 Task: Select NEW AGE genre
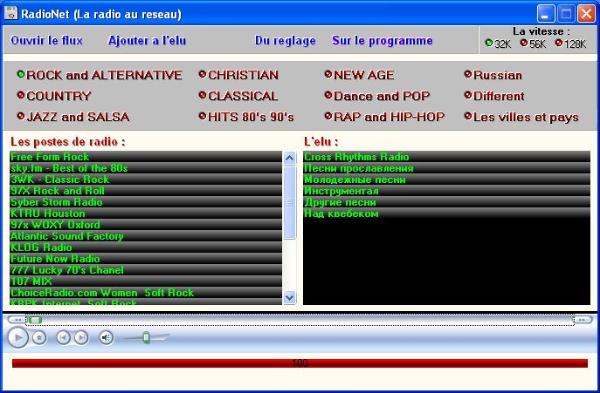(359, 75)
